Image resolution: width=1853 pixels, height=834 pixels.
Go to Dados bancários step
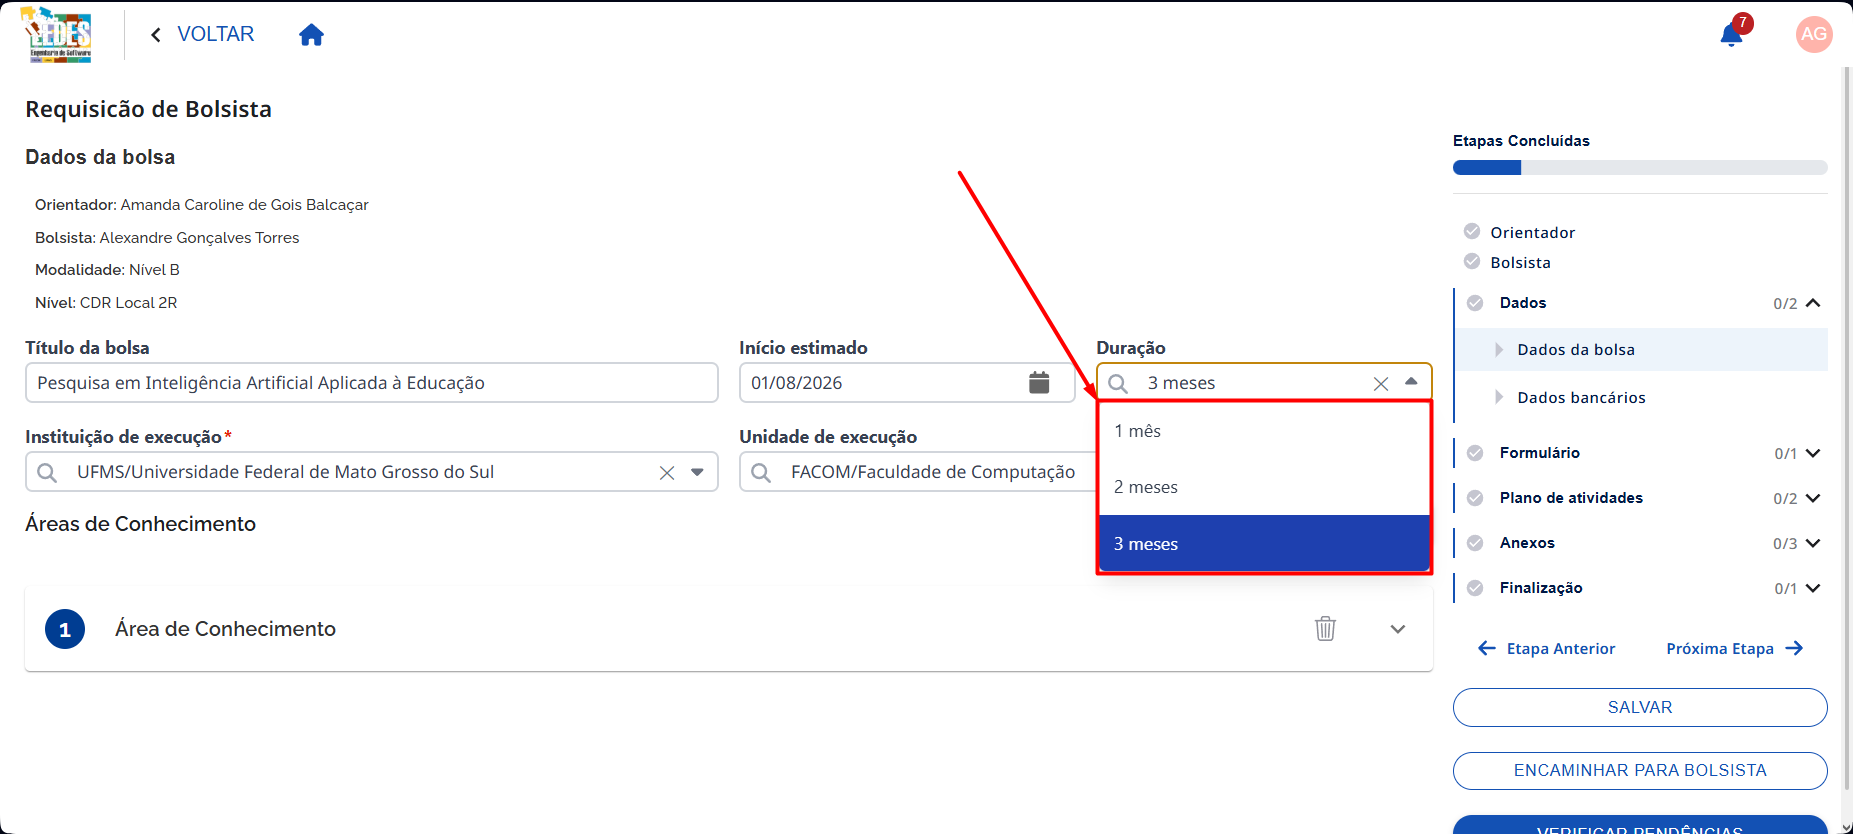click(1581, 398)
